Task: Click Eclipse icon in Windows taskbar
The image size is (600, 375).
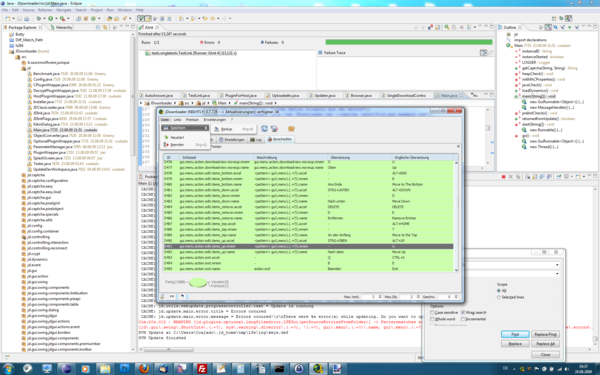Action: click(67, 368)
